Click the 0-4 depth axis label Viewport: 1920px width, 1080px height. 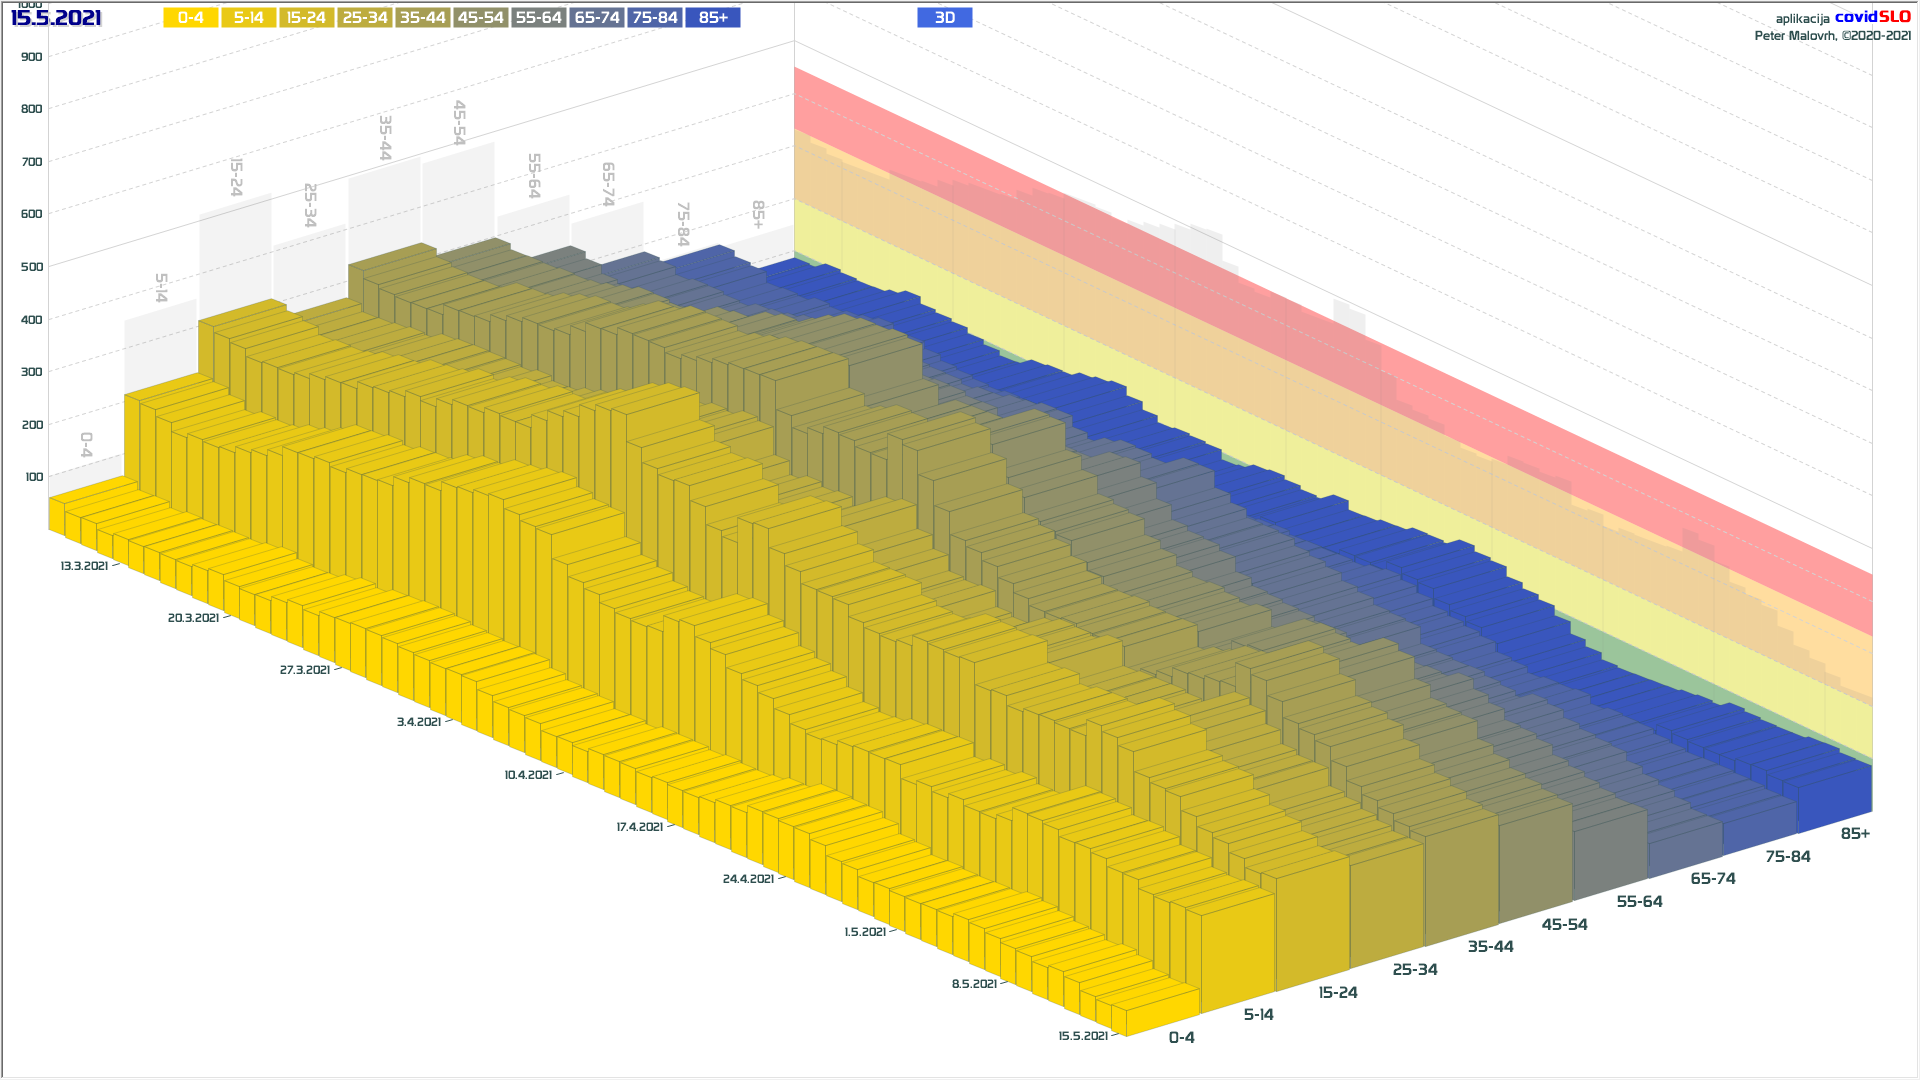pos(1181,1038)
